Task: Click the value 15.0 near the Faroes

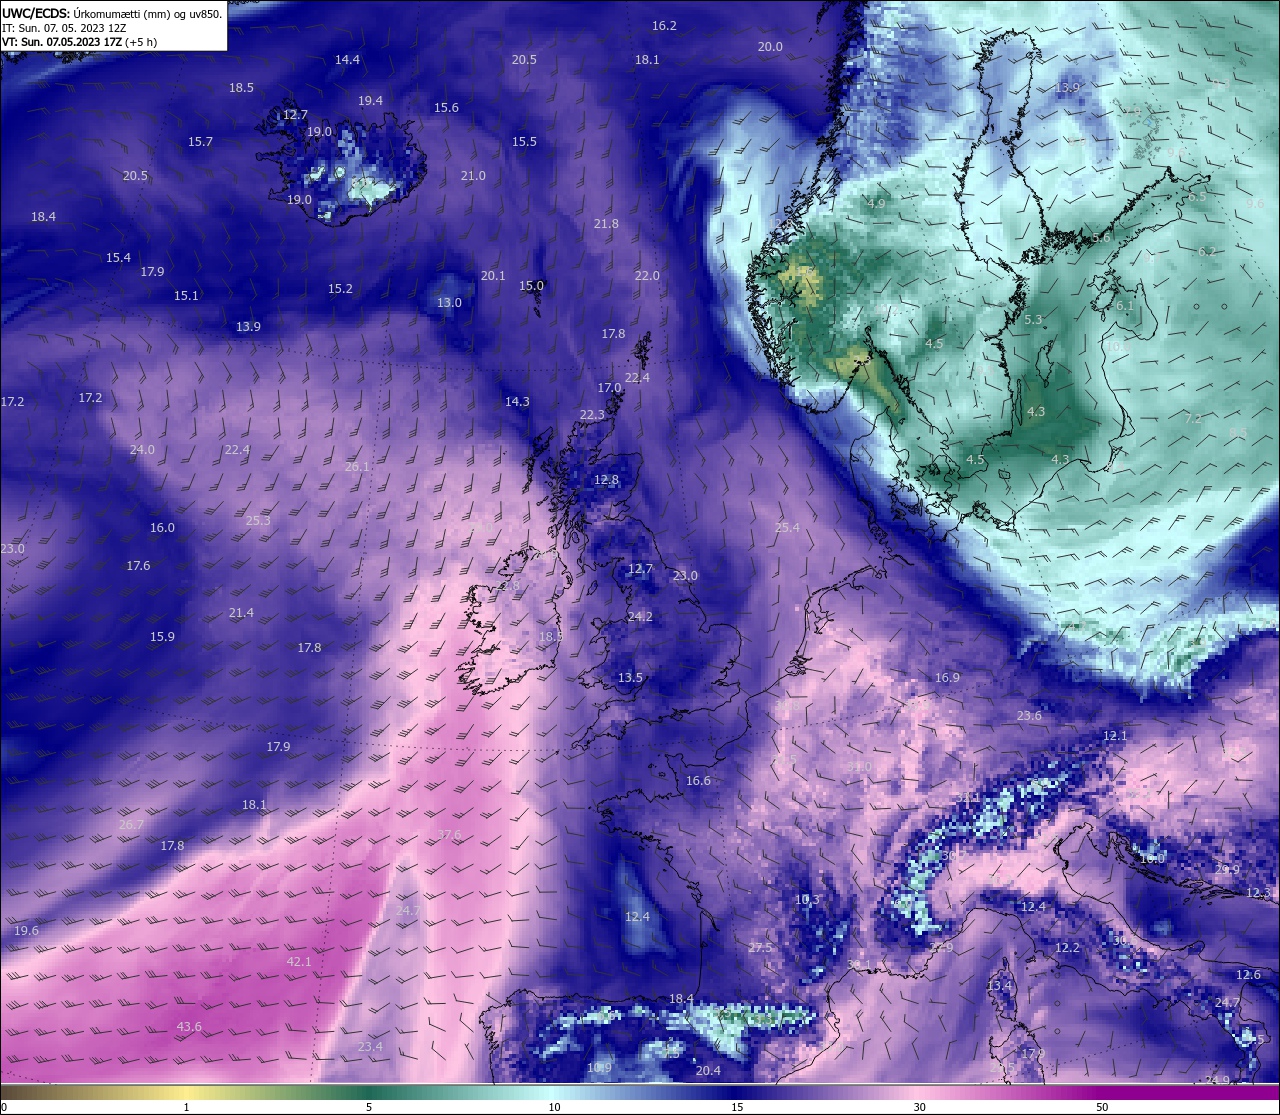Action: [x=531, y=286]
